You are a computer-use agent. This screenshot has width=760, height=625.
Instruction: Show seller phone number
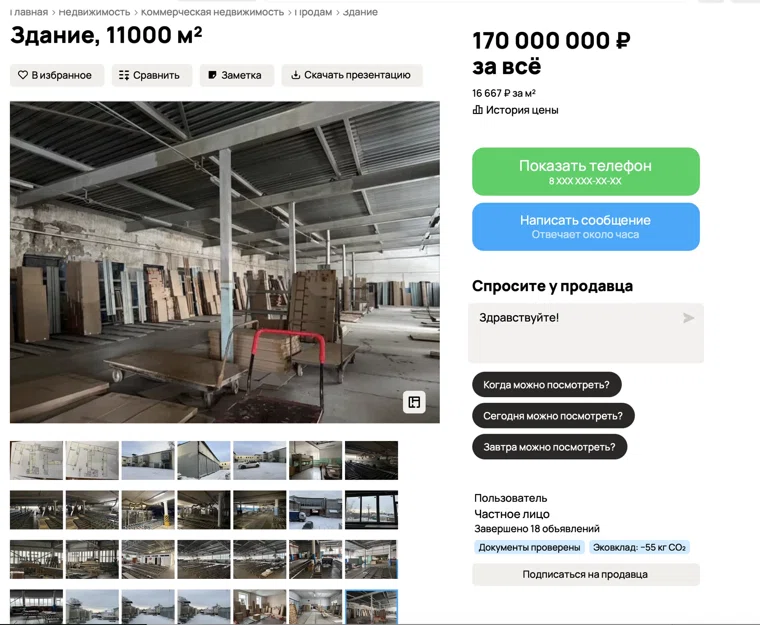(586, 171)
